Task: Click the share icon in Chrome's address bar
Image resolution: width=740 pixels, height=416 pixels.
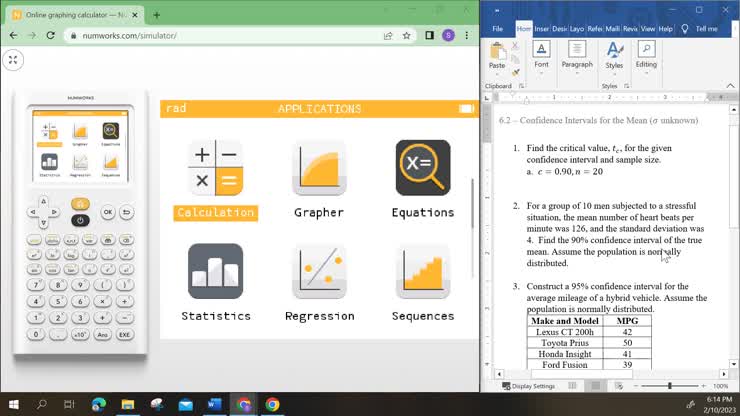Action: [388, 35]
